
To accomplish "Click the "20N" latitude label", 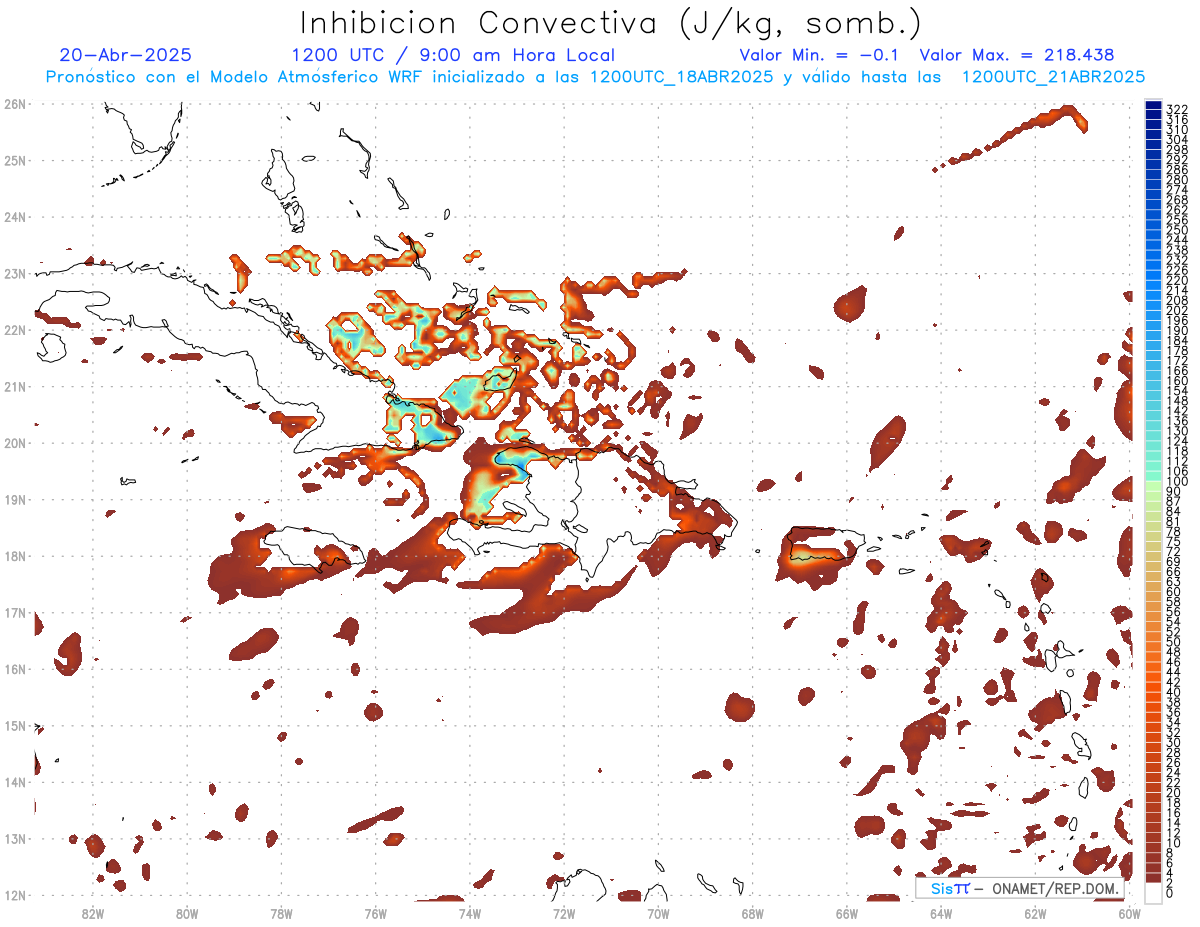I will (14, 443).
